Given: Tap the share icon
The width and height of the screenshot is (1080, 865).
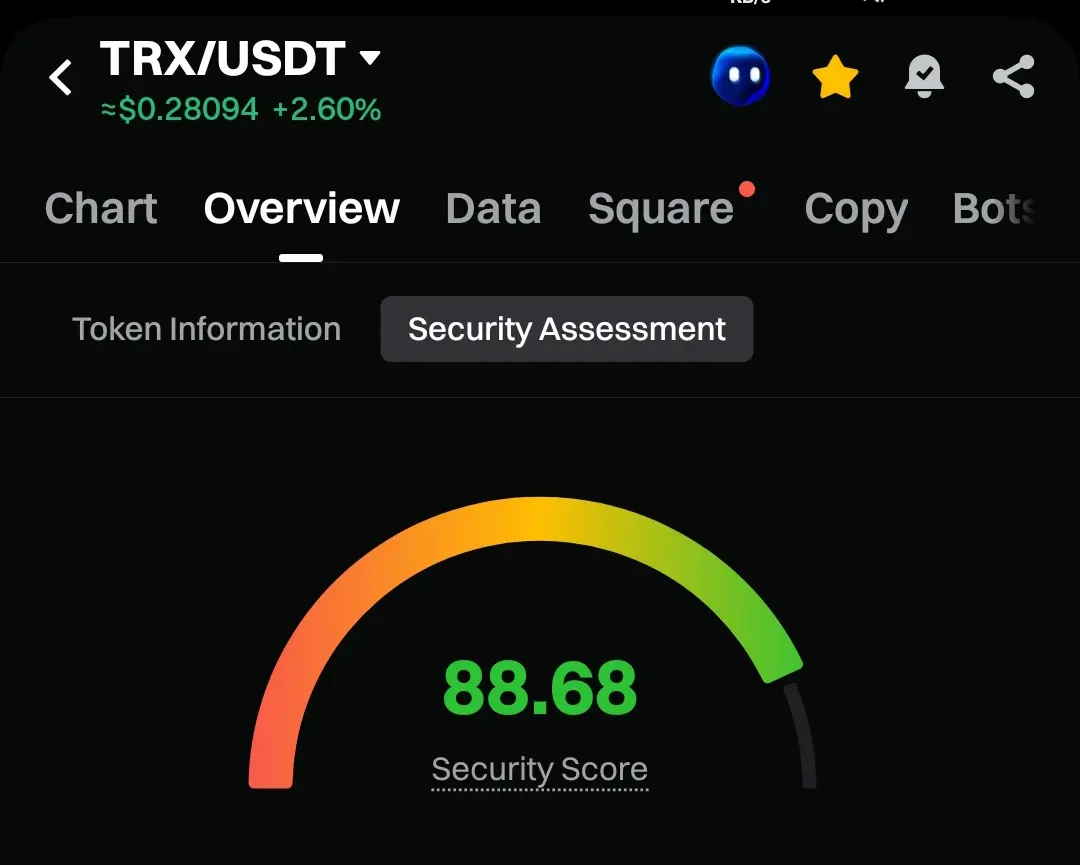Looking at the screenshot, I should click(1014, 76).
